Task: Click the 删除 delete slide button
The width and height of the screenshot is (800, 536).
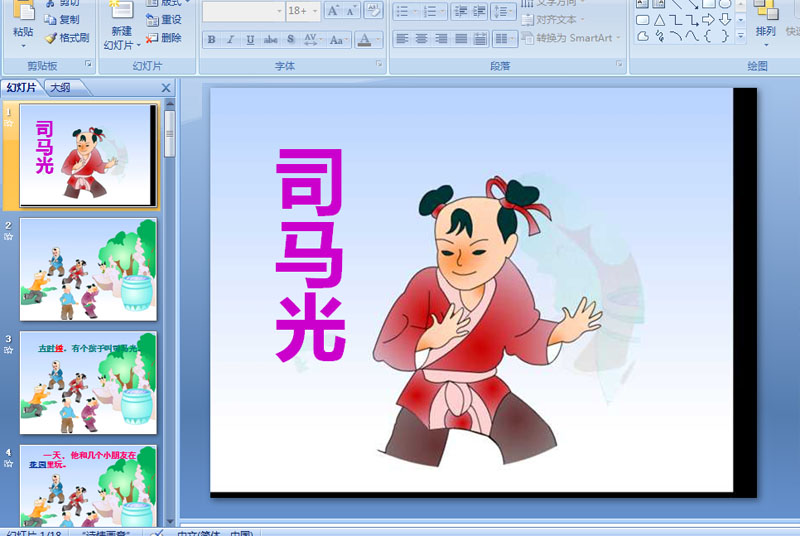Action: pyautogui.click(x=164, y=38)
